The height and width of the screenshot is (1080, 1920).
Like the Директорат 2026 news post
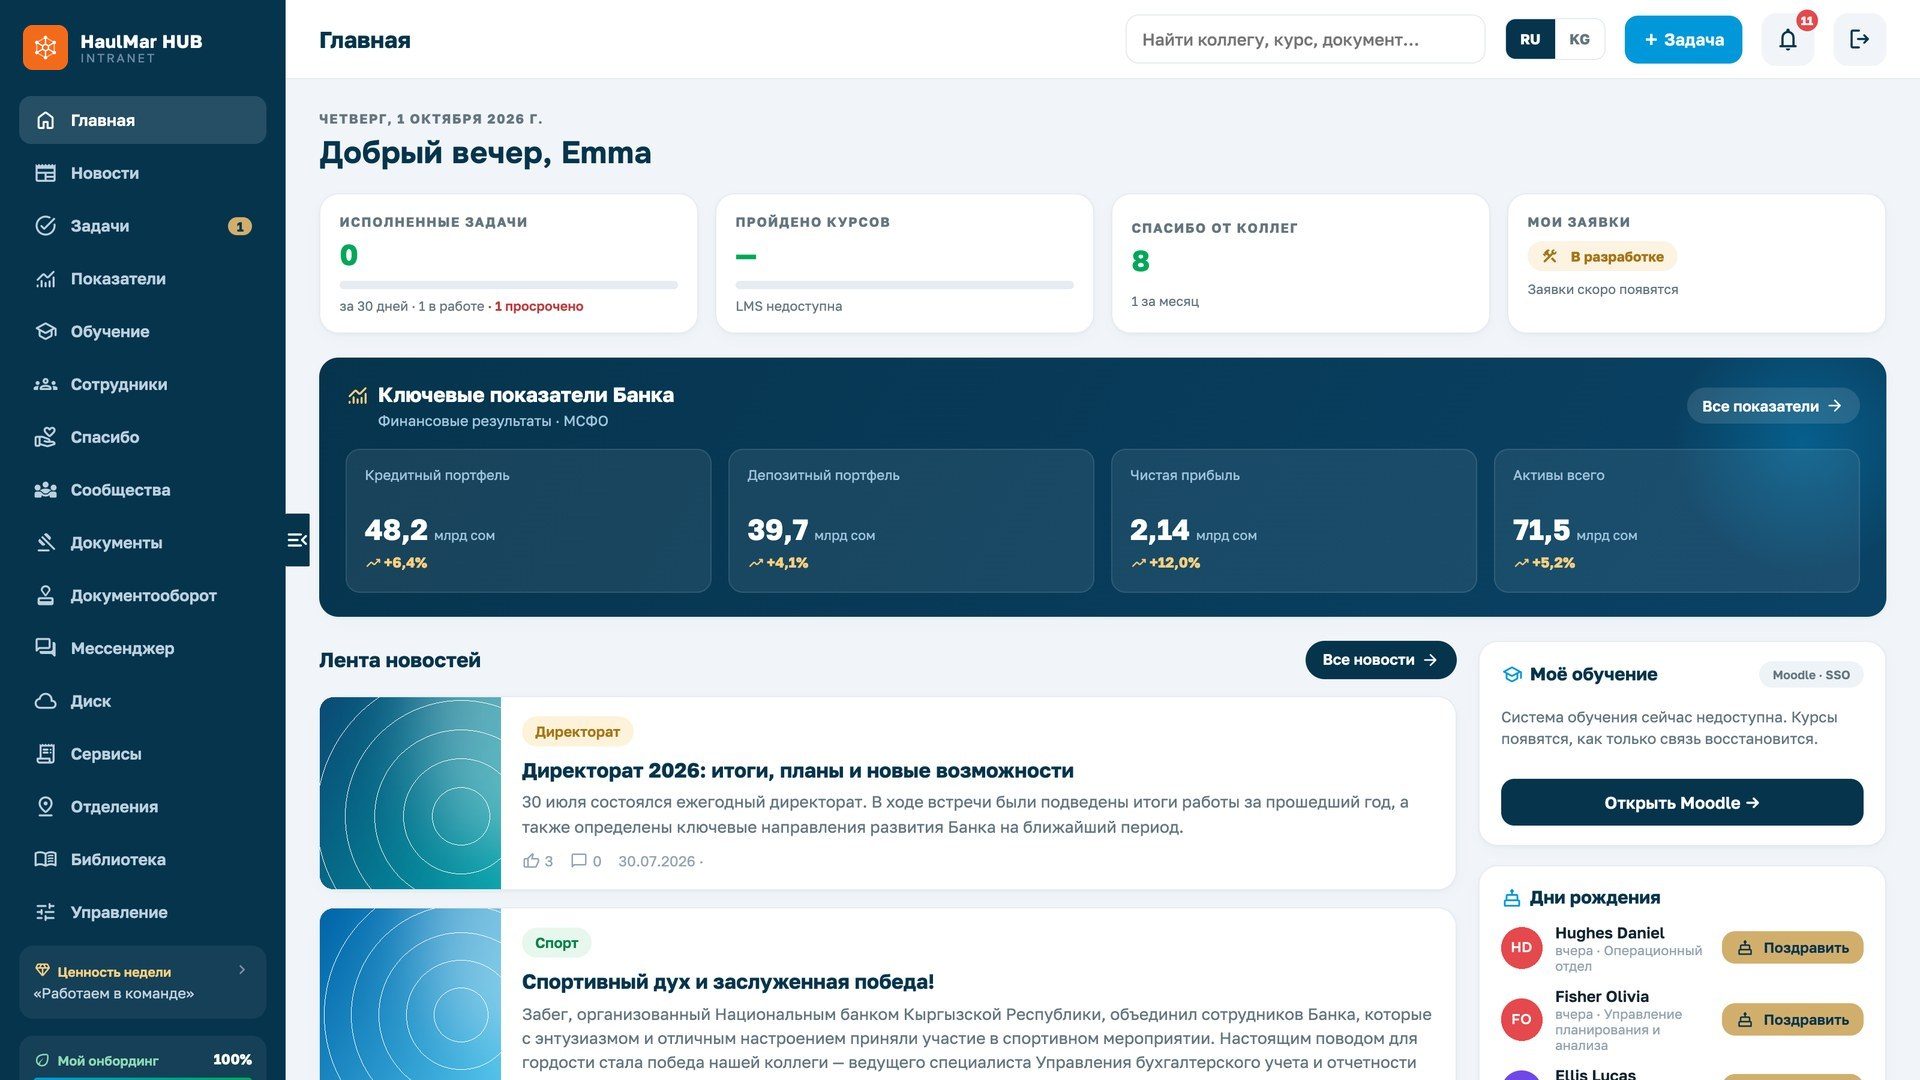(x=537, y=861)
